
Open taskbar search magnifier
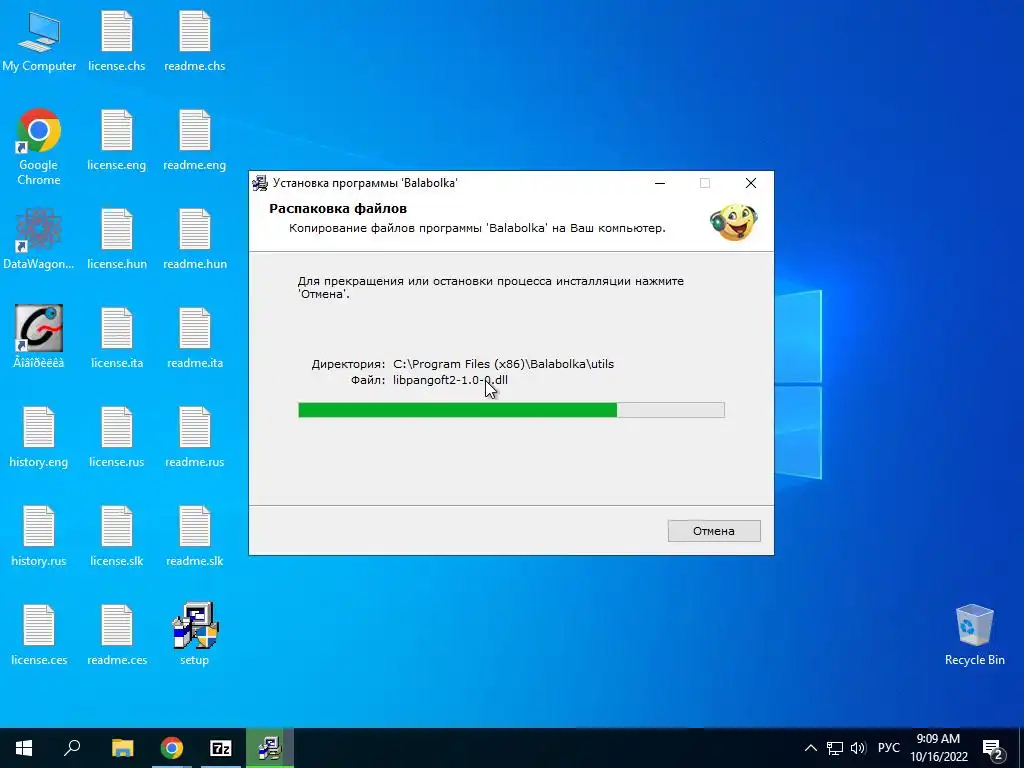point(72,748)
